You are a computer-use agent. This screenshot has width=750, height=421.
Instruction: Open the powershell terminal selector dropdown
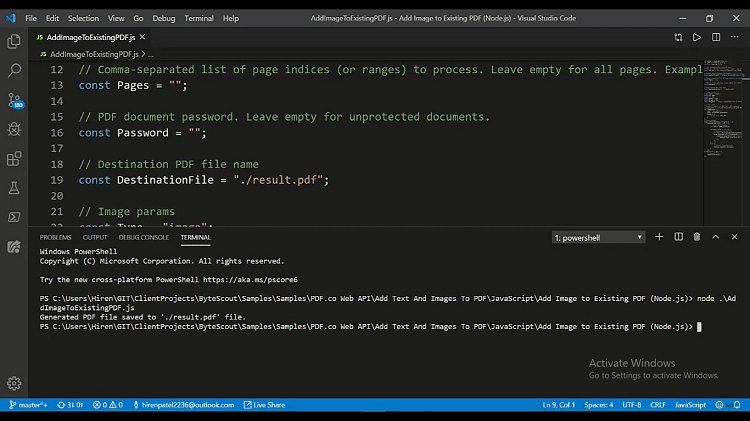(598, 238)
